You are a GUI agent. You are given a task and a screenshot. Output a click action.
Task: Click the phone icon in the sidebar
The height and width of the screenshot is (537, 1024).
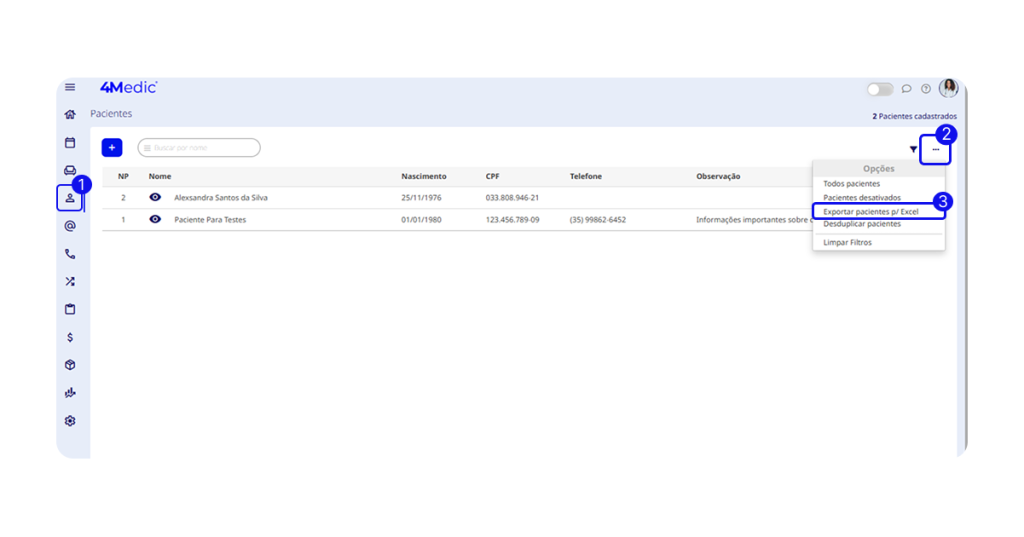pyautogui.click(x=70, y=254)
